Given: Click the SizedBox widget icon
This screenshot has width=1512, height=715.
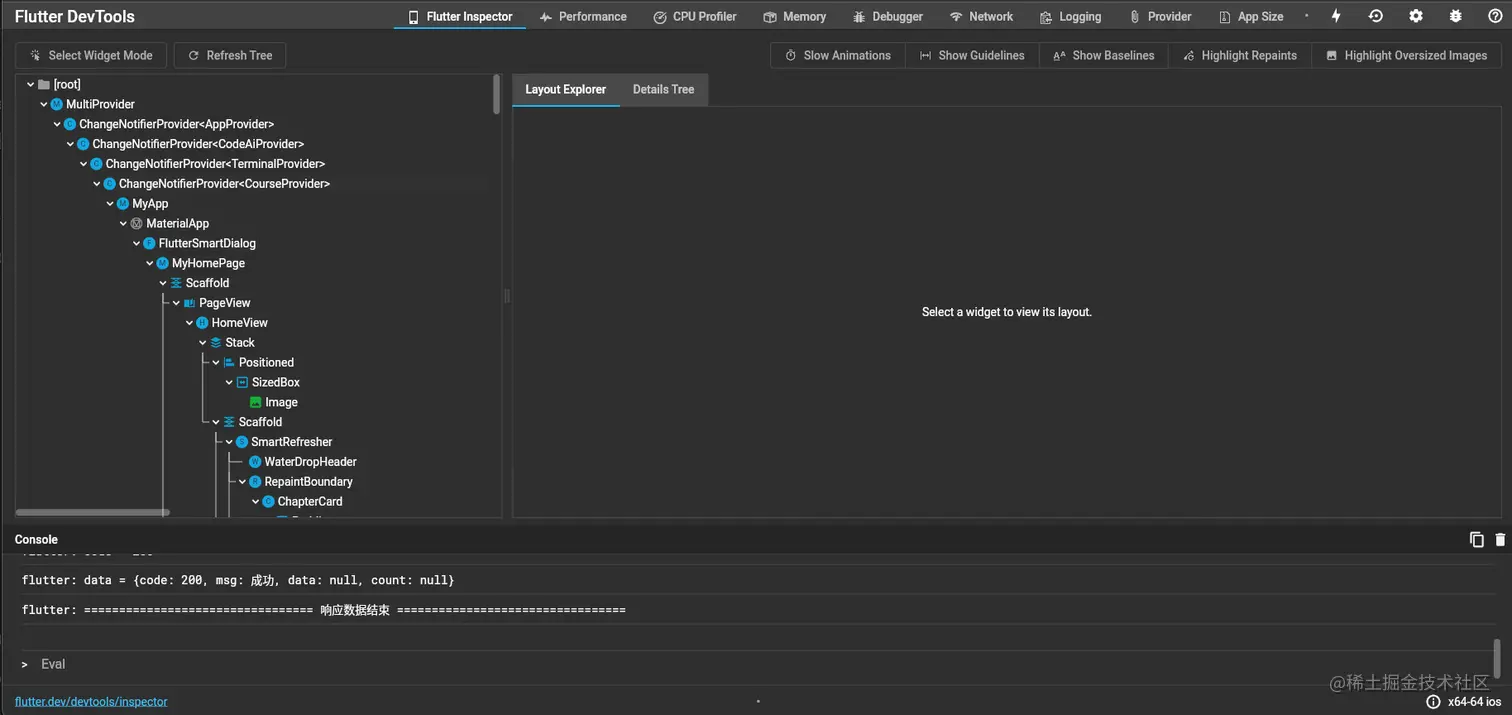Looking at the screenshot, I should coord(242,382).
